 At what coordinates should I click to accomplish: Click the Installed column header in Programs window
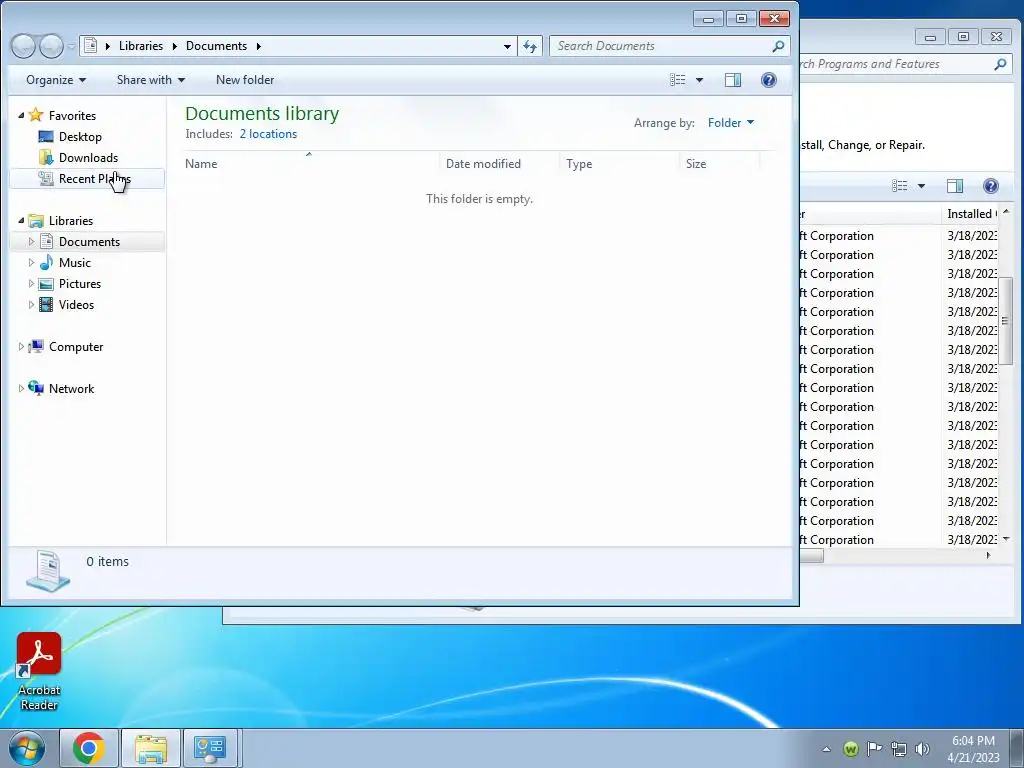coord(971,214)
